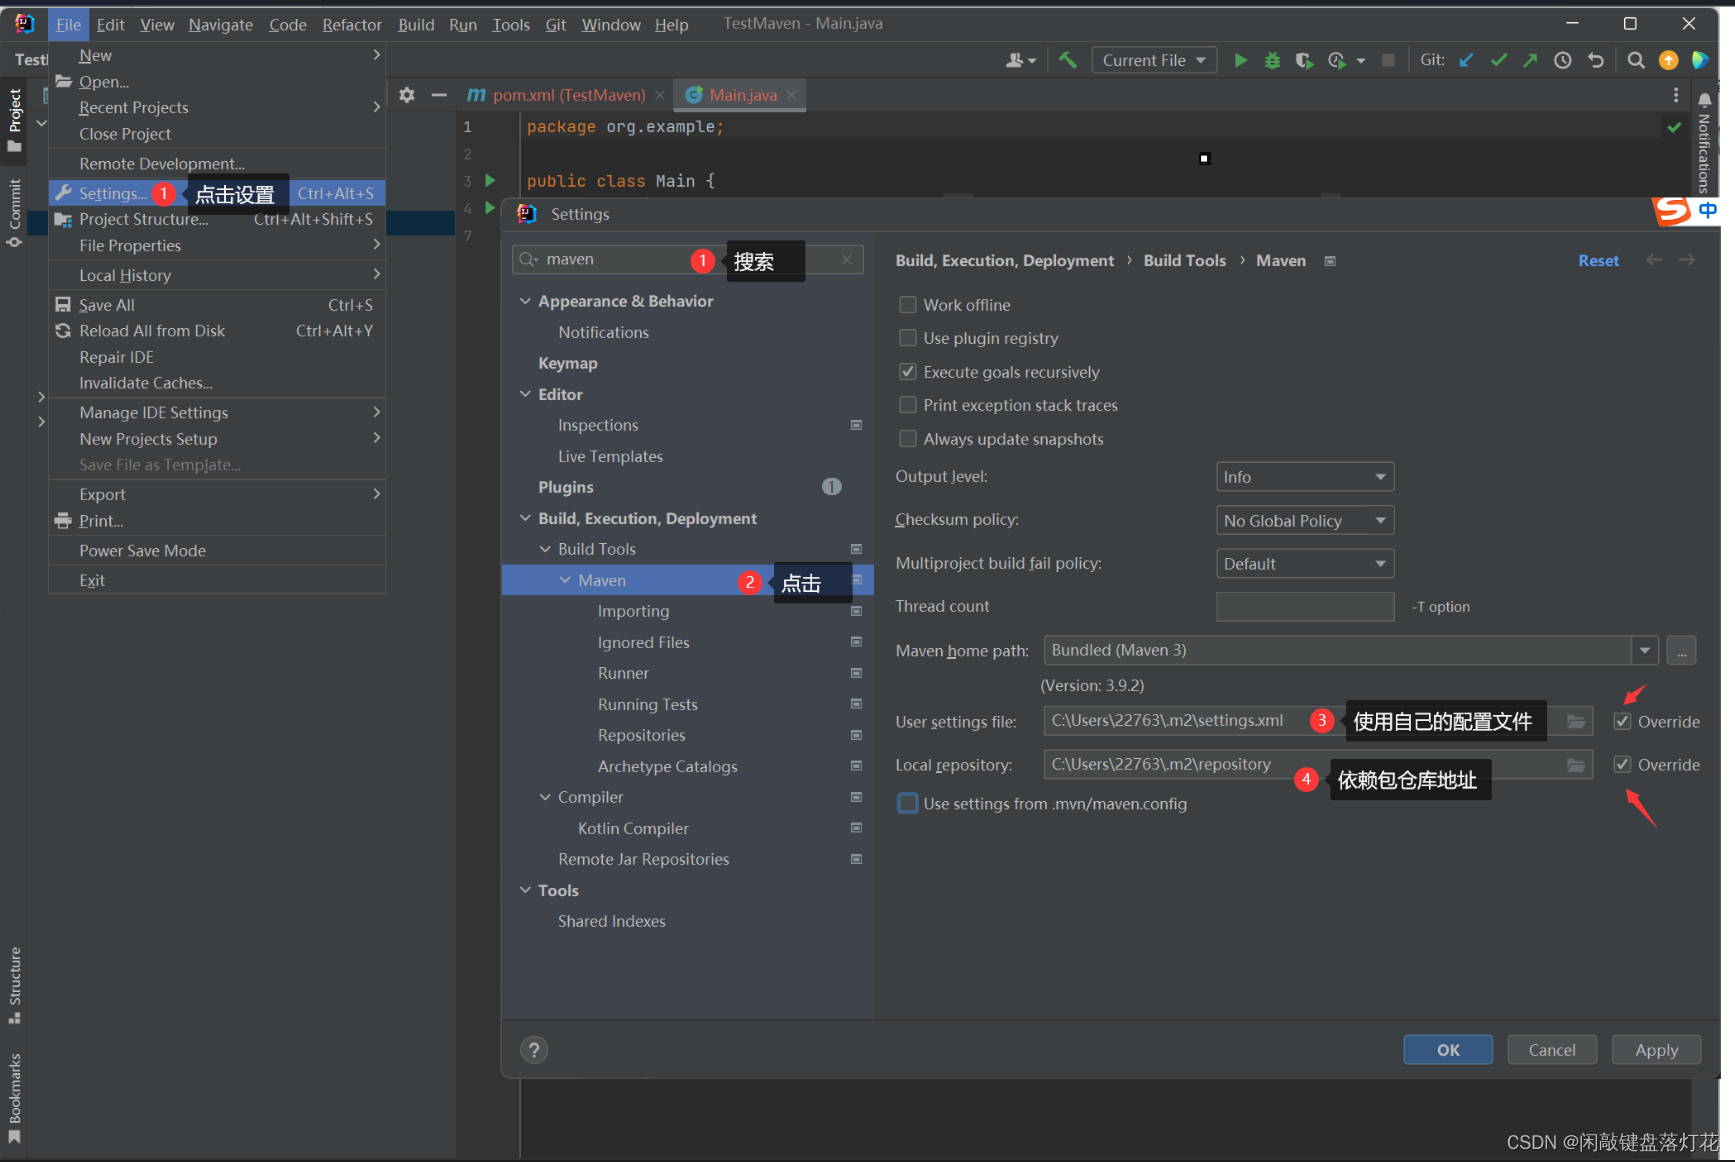
Task: Click Maven home path browse ellipsis button
Action: pyautogui.click(x=1681, y=651)
